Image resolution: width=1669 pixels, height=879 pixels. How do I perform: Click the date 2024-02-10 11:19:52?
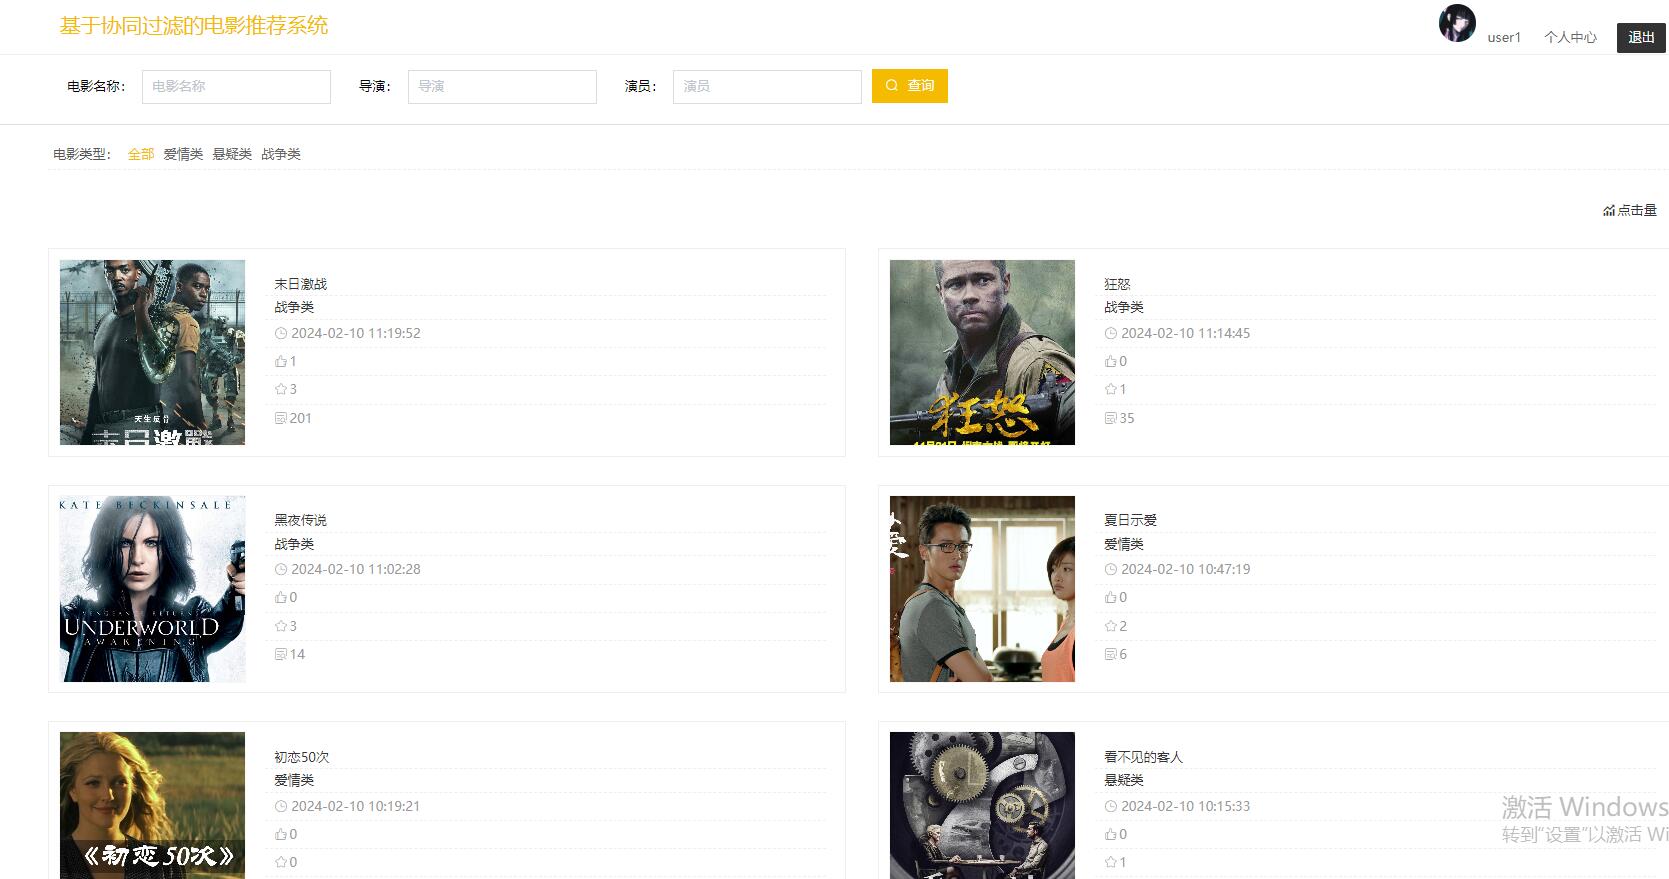coord(356,333)
